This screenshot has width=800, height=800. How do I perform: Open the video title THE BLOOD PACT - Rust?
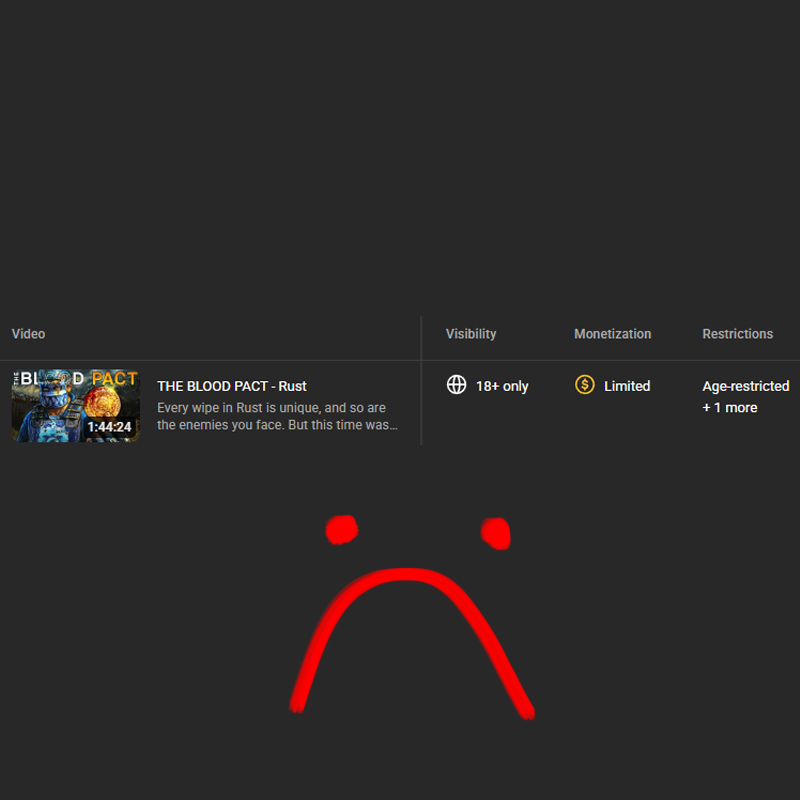(x=232, y=386)
